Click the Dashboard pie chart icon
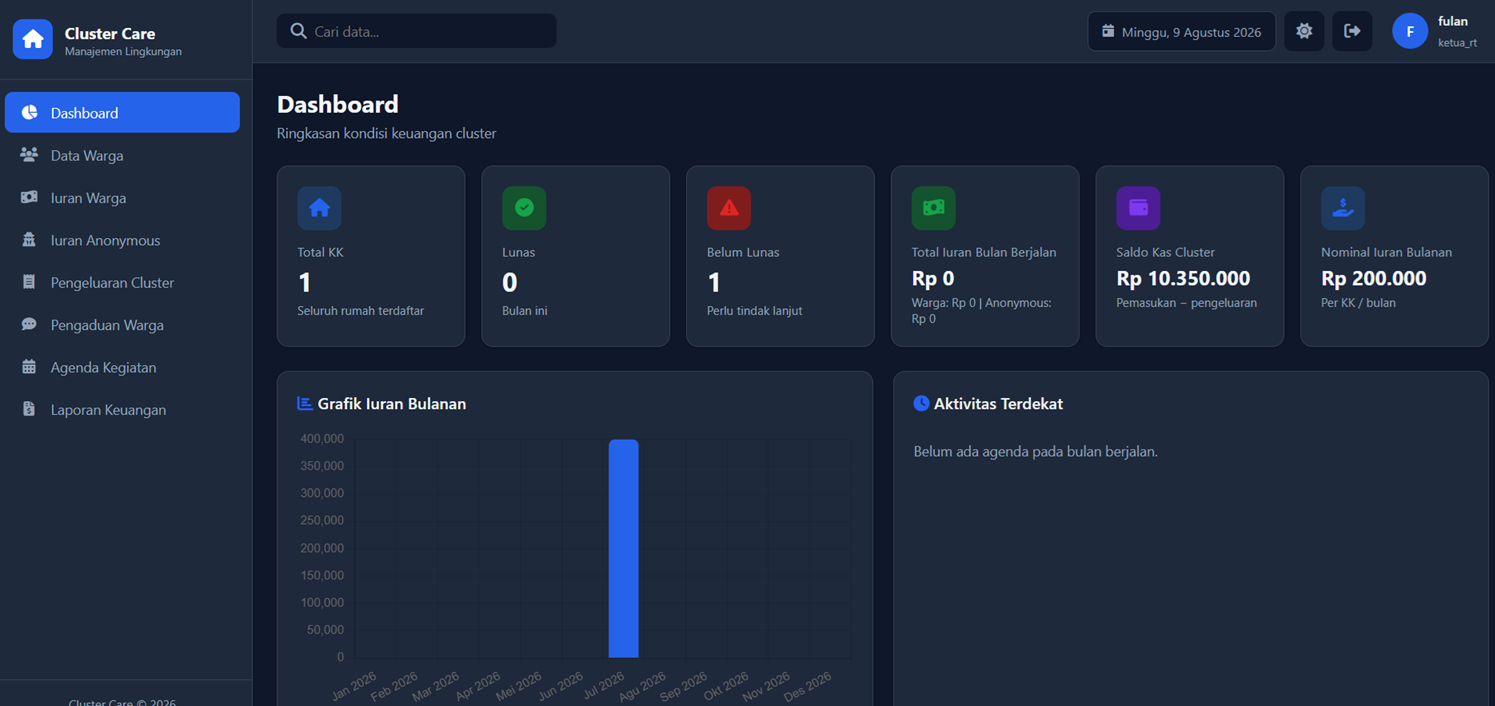Screen dimensions: 1495x706 [x=29, y=112]
